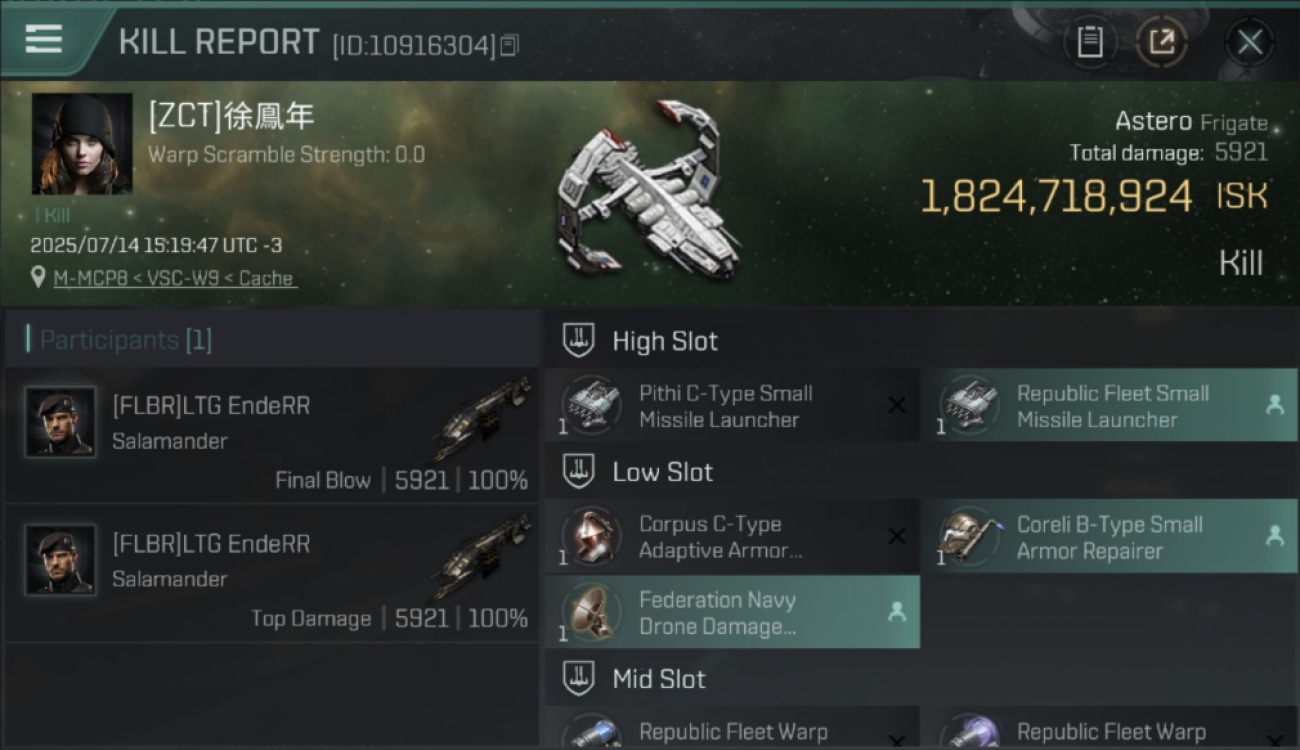Screen dimensions: 1300x750
Task: Select the Astero ship image
Action: tap(647, 190)
